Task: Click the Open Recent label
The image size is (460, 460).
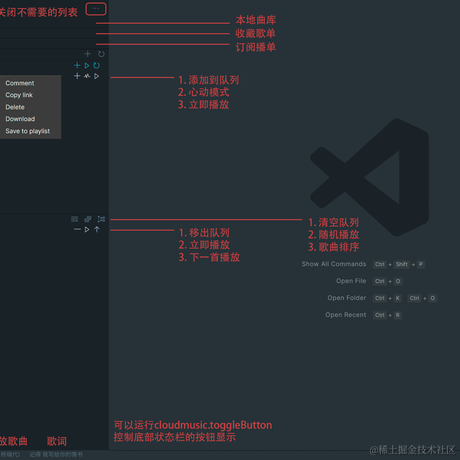Action: (346, 315)
